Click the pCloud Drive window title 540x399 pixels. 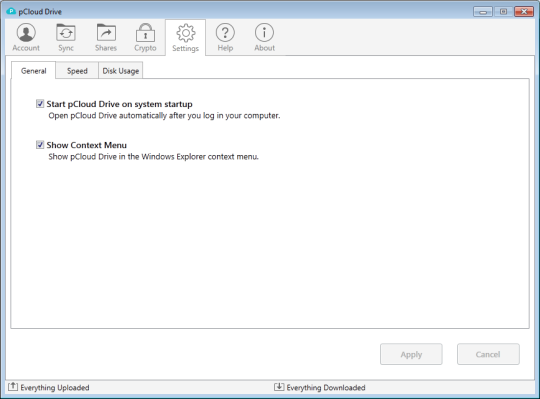40,12
